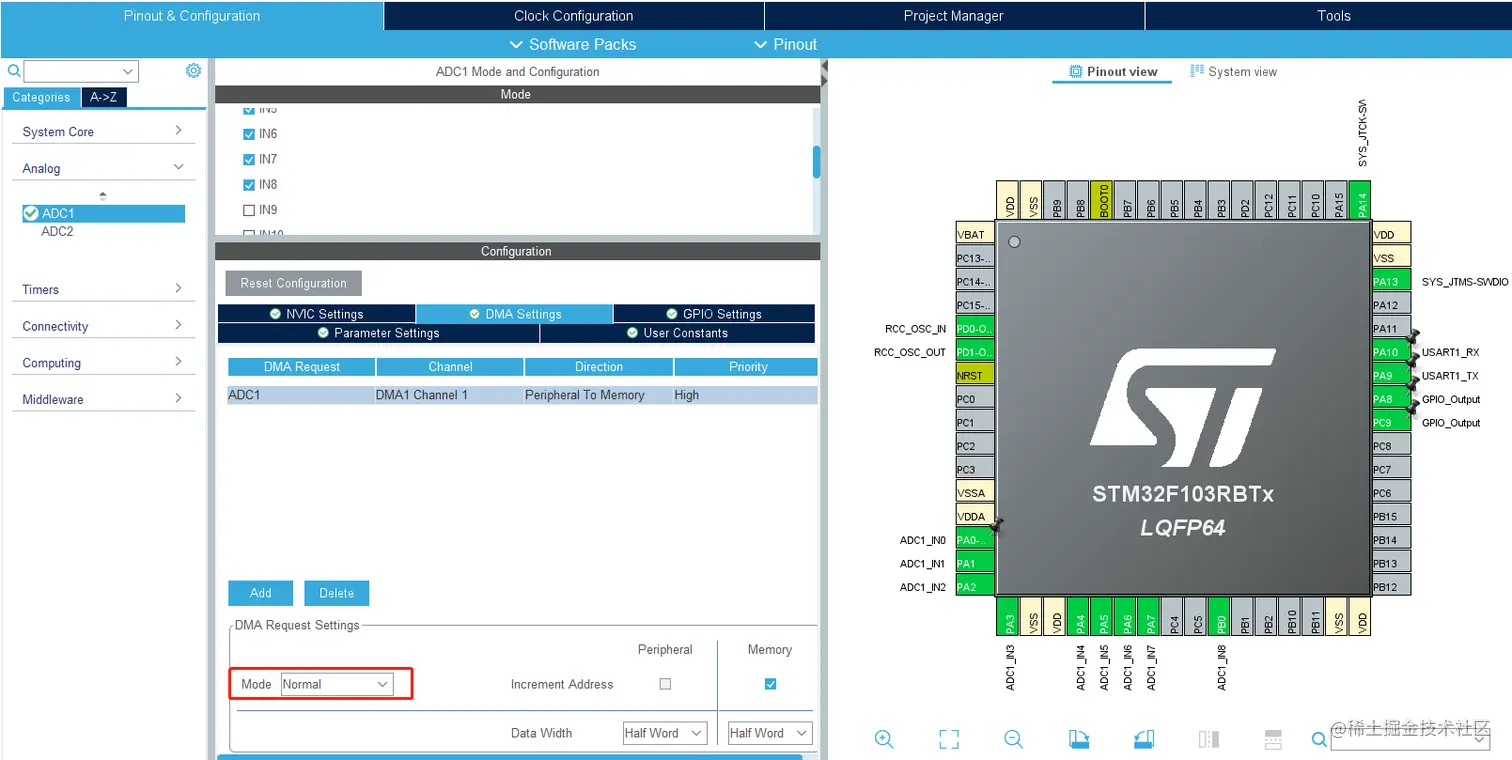Expand the Timers category

tap(102, 289)
